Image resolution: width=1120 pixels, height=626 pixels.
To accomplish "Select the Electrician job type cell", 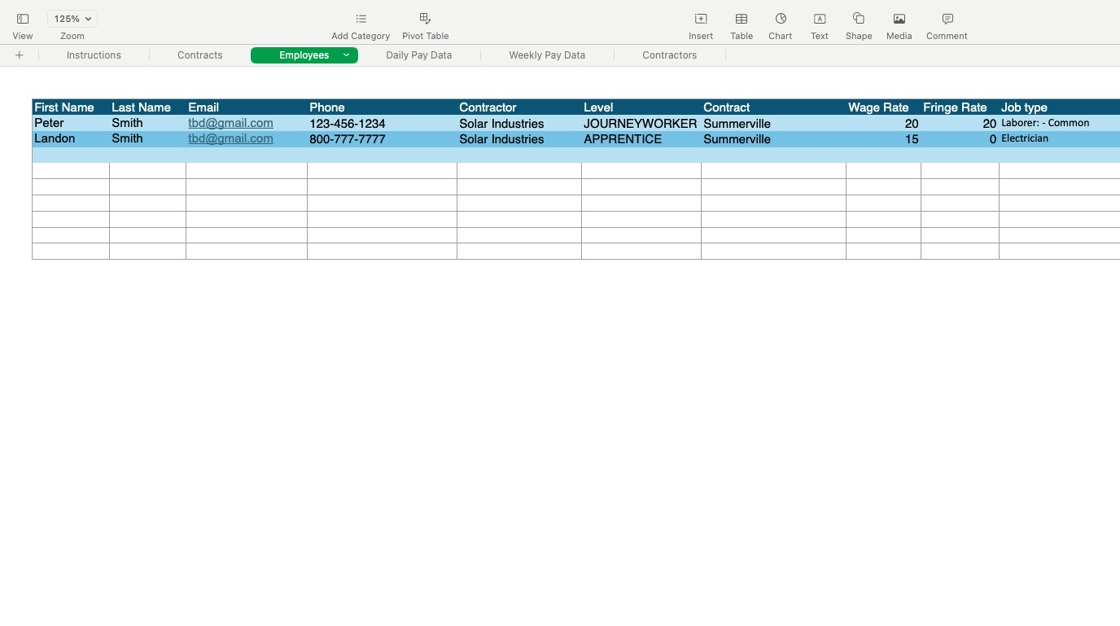I will 1059,139.
